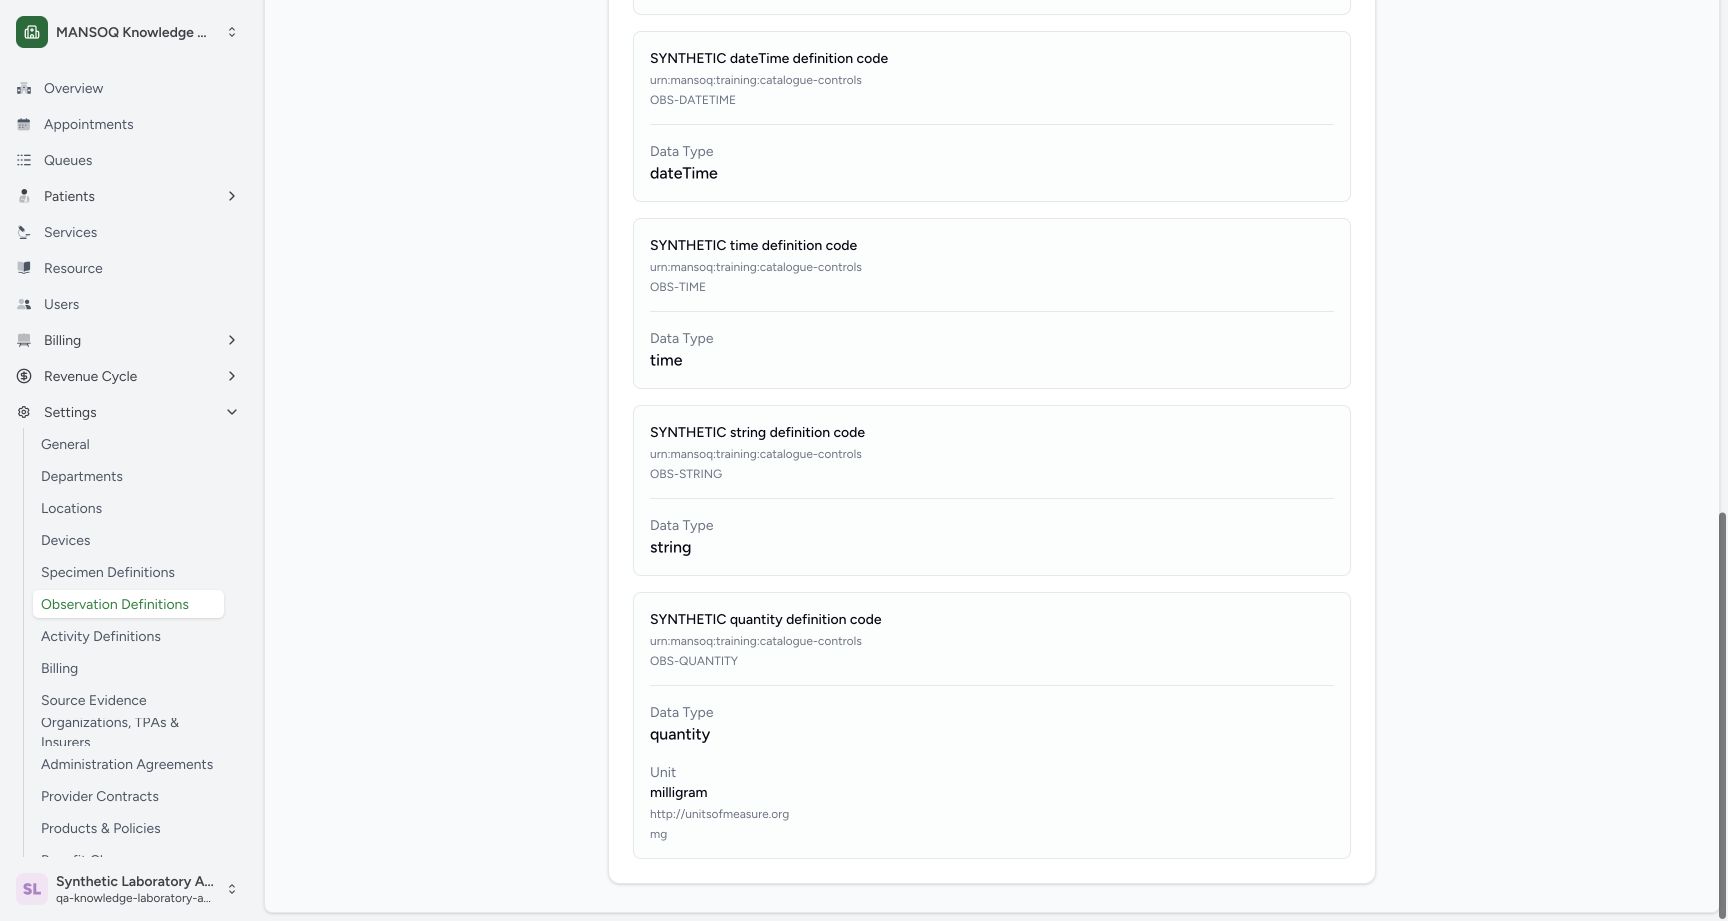Click the page vertical scrollbar thumb

click(x=1722, y=713)
